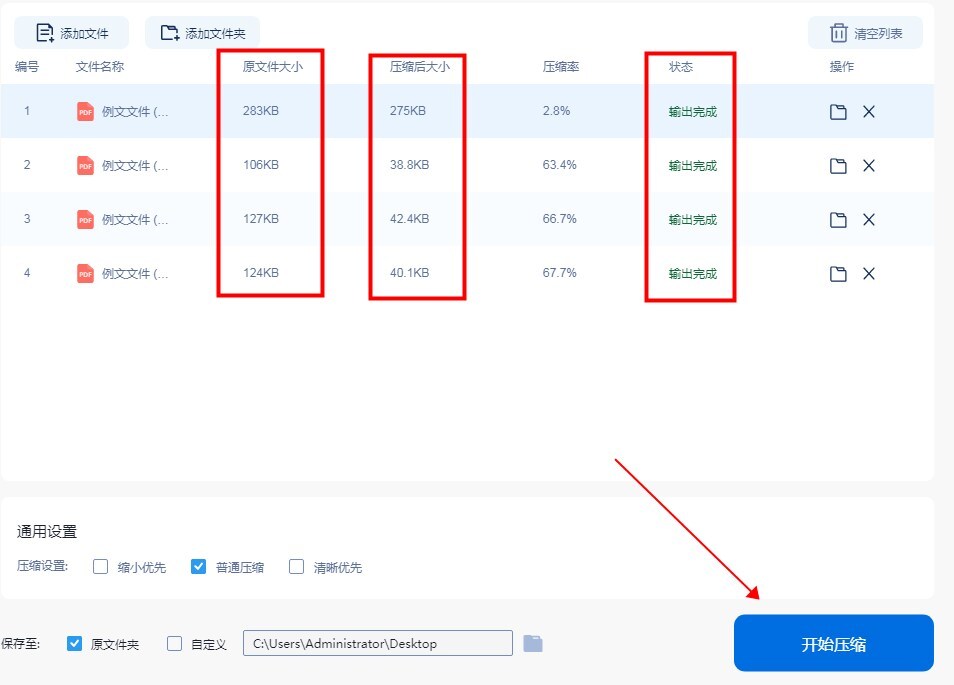Click the 添加文件 button
Screen dimensions: 954x685
(72, 33)
